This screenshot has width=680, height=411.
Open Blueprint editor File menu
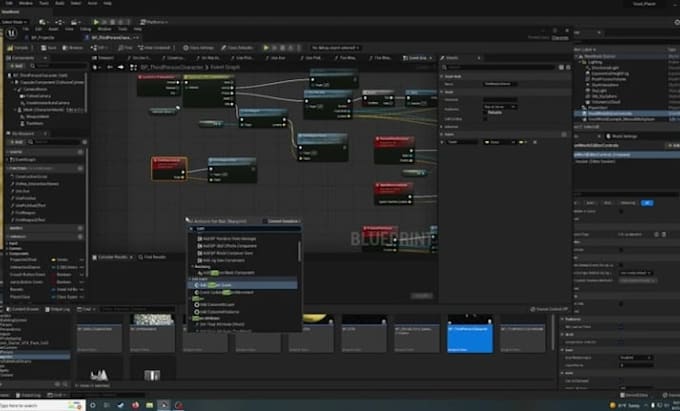click(x=26, y=29)
